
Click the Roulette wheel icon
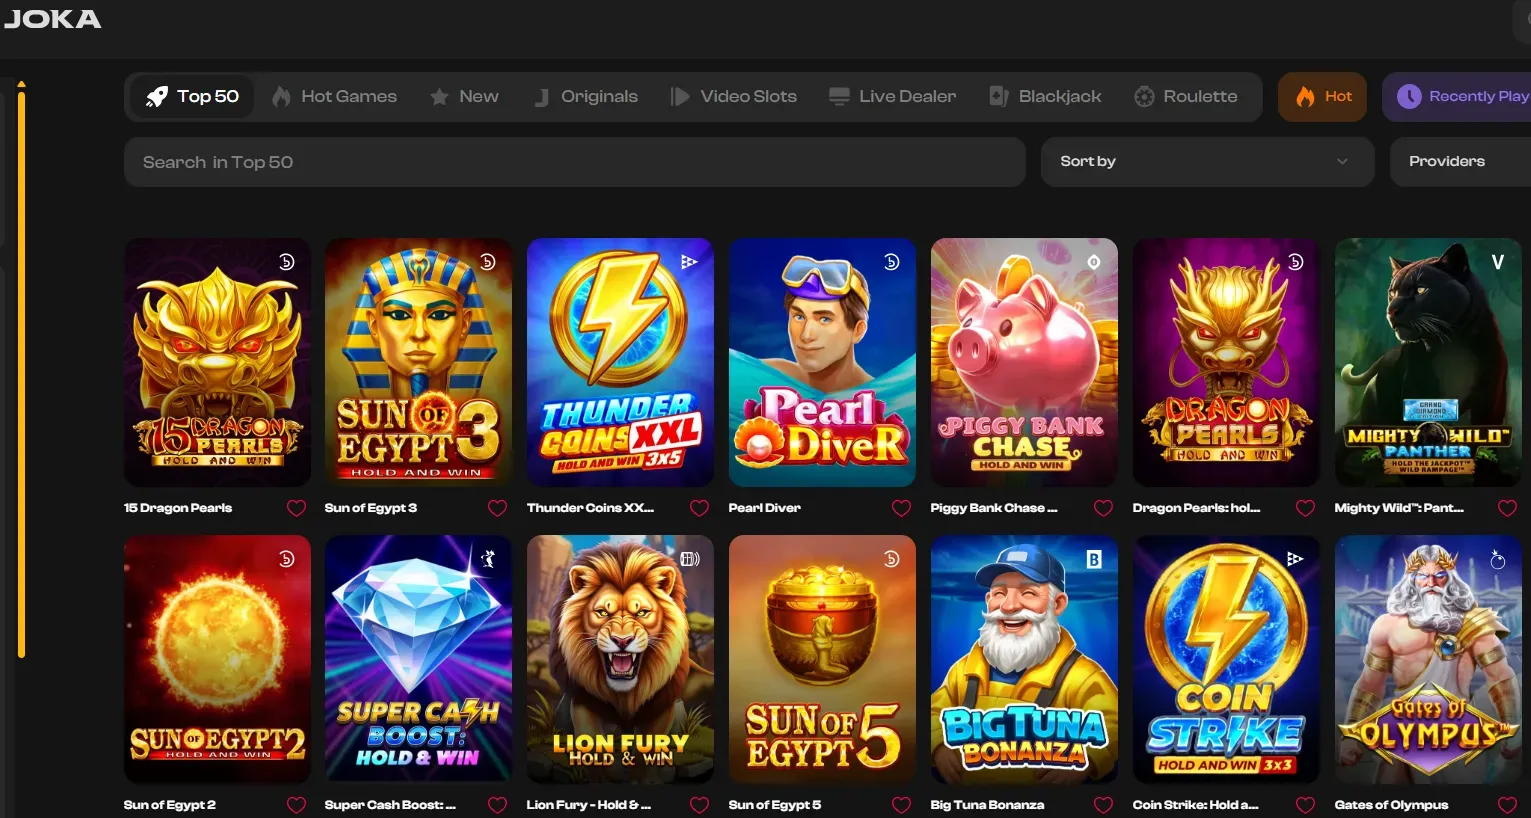click(x=1144, y=97)
